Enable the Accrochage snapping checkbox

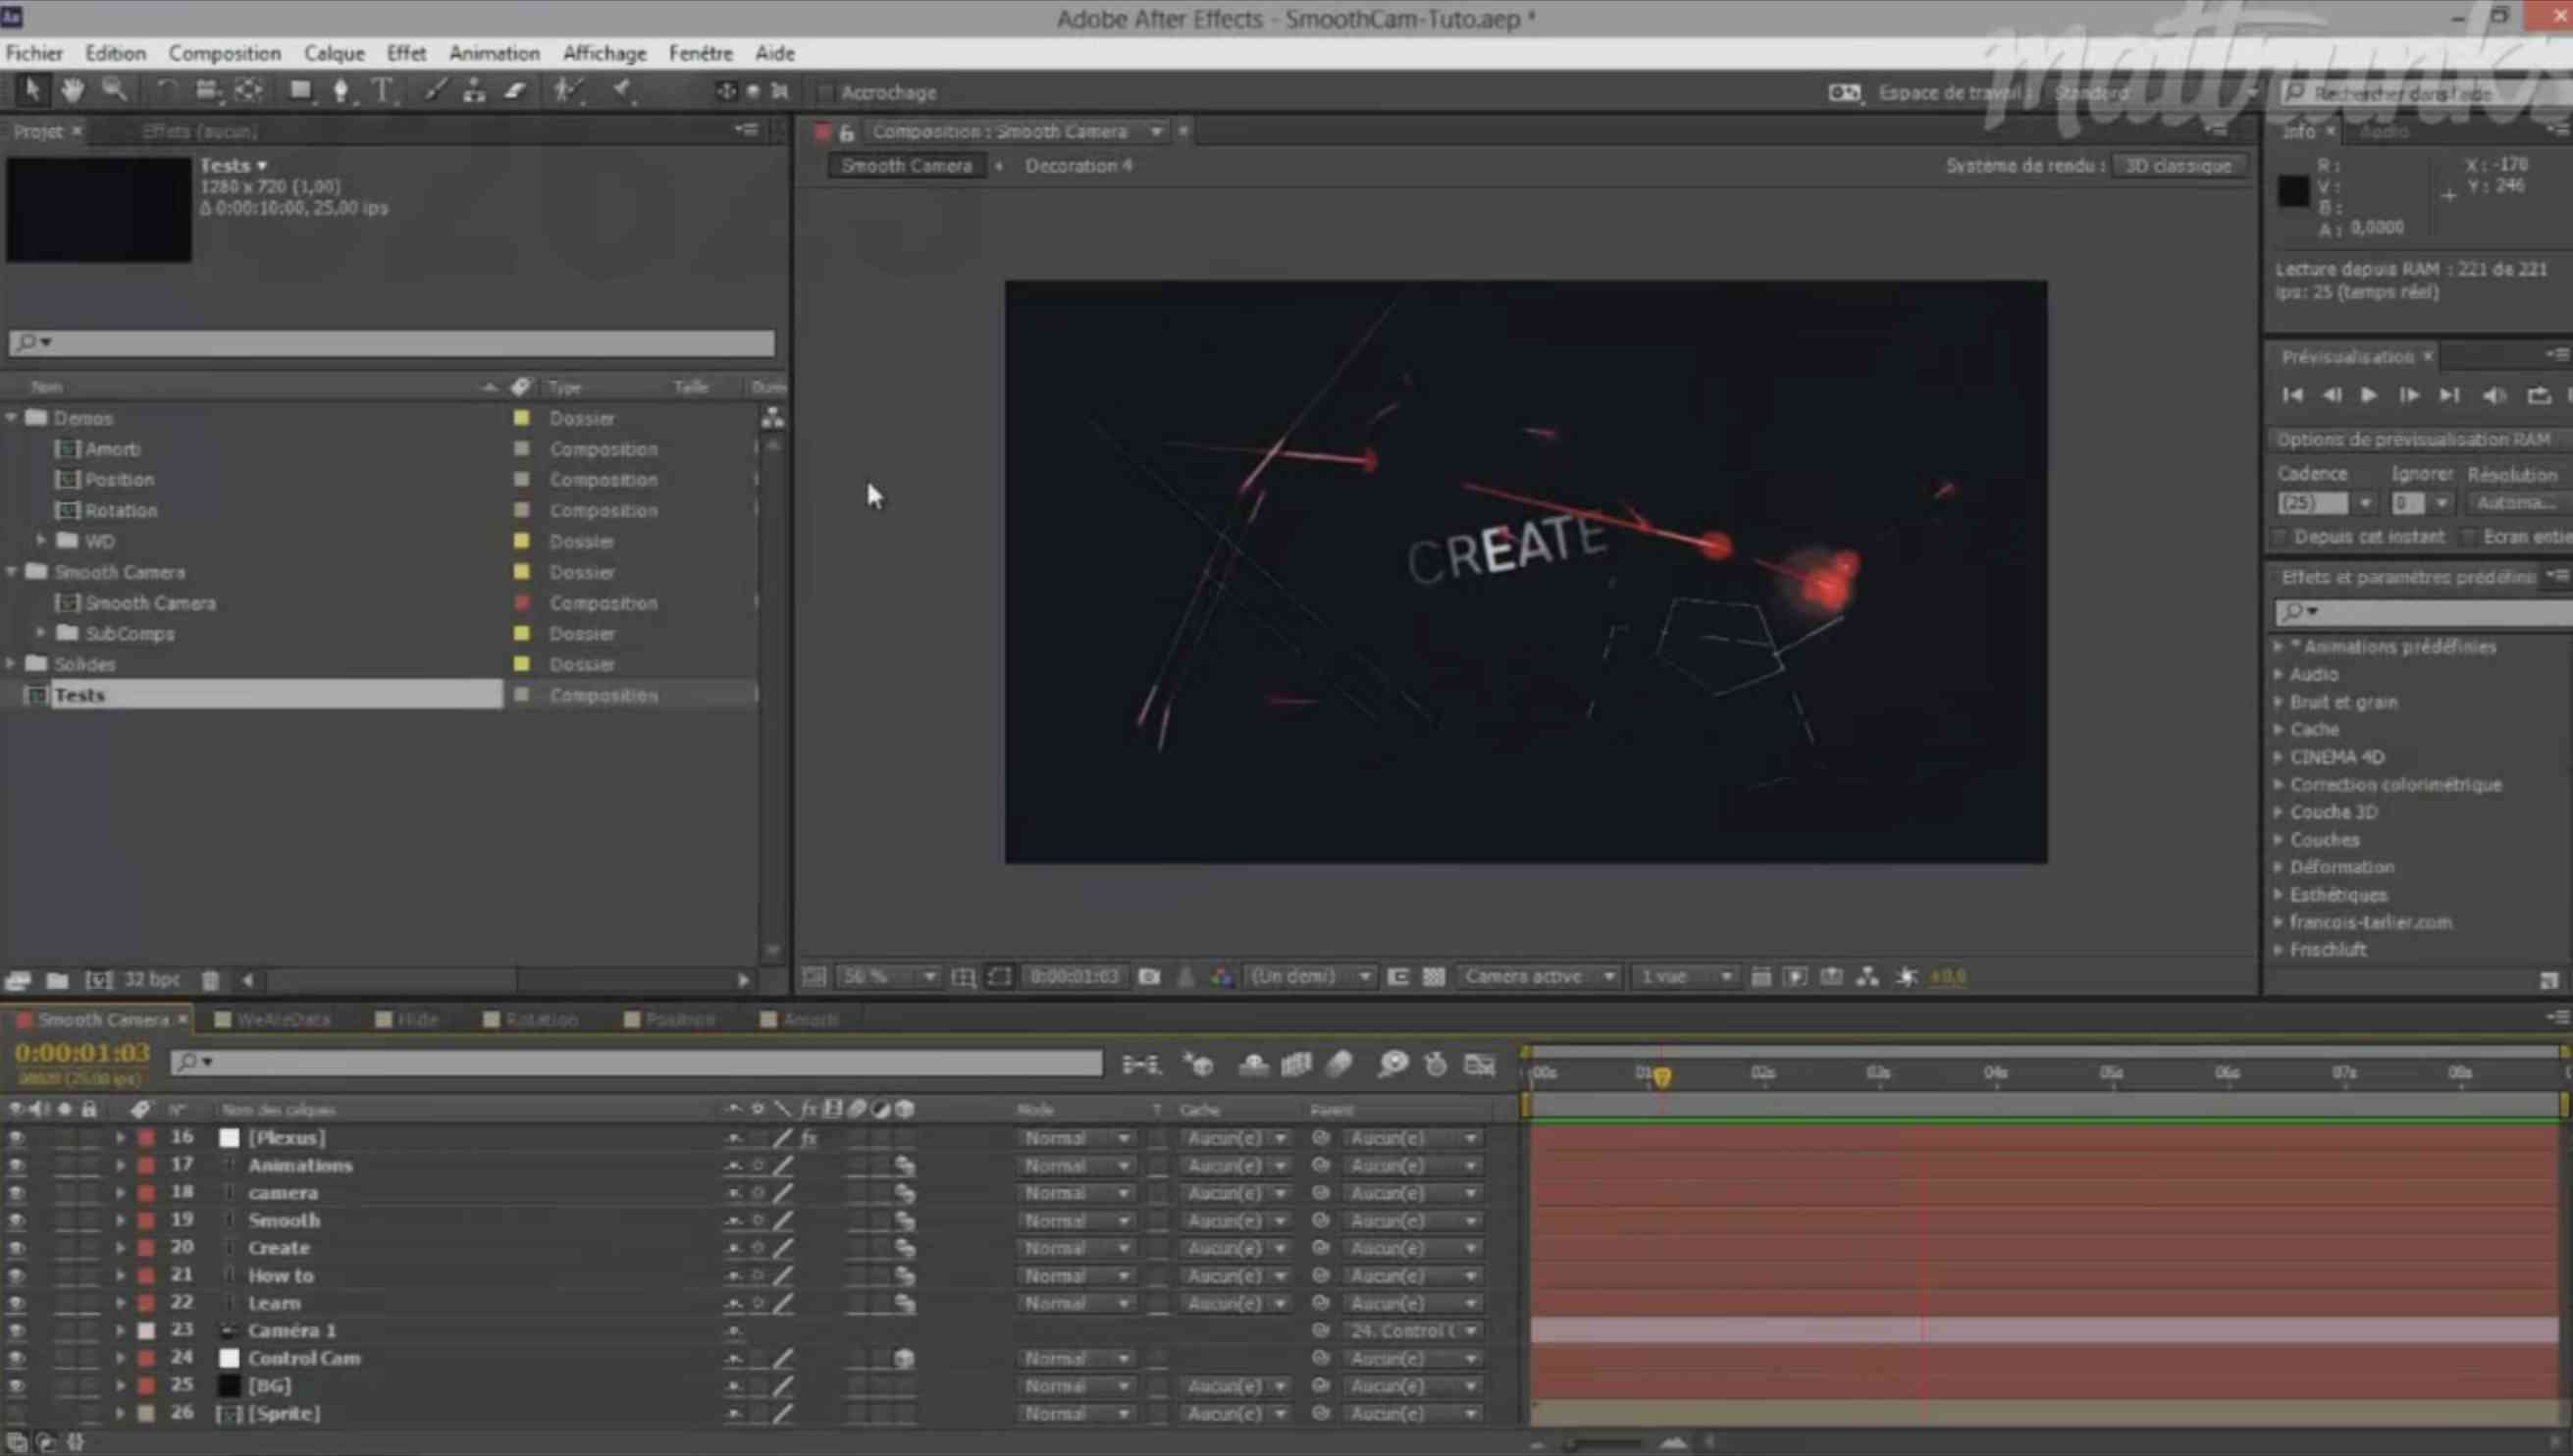(825, 92)
